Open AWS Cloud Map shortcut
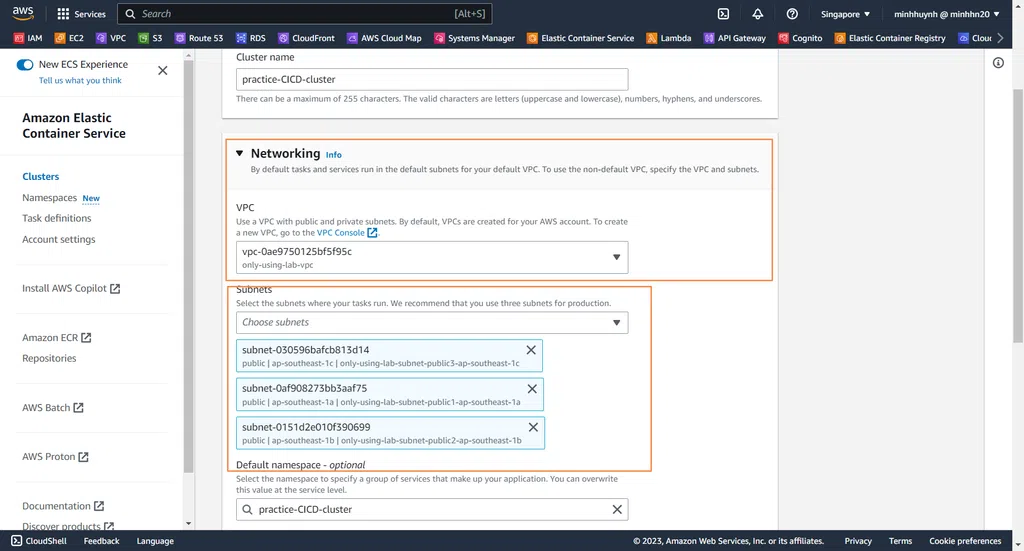1024x551 pixels. coord(384,38)
